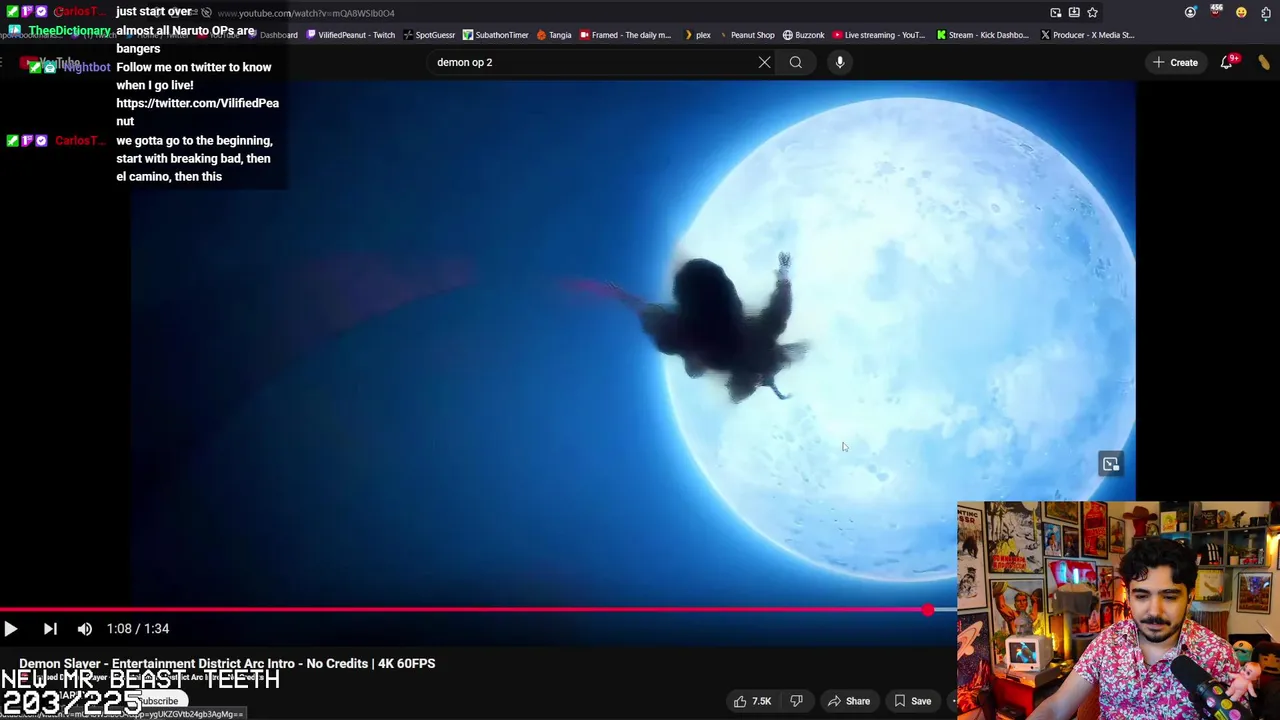This screenshot has width=1280, height=720.
Task: Click the browser address bar URL
Action: coord(306,13)
